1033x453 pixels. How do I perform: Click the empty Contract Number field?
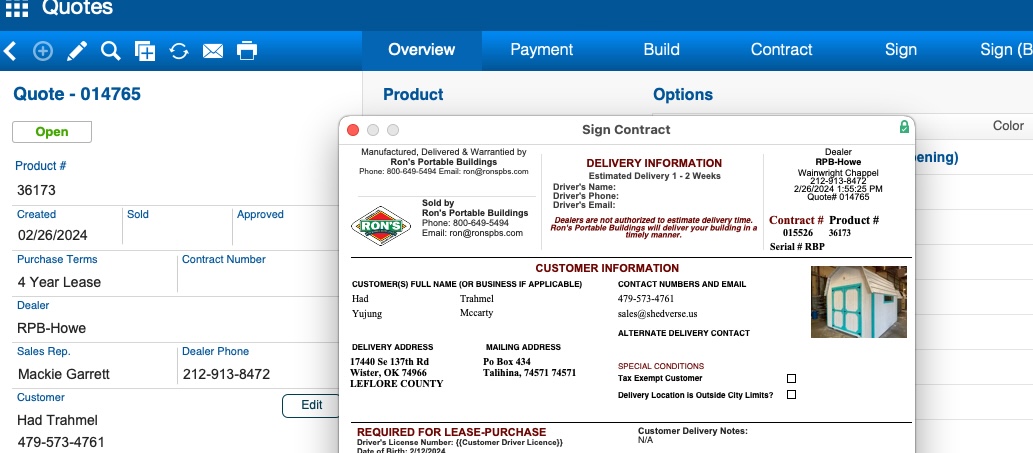click(x=260, y=282)
